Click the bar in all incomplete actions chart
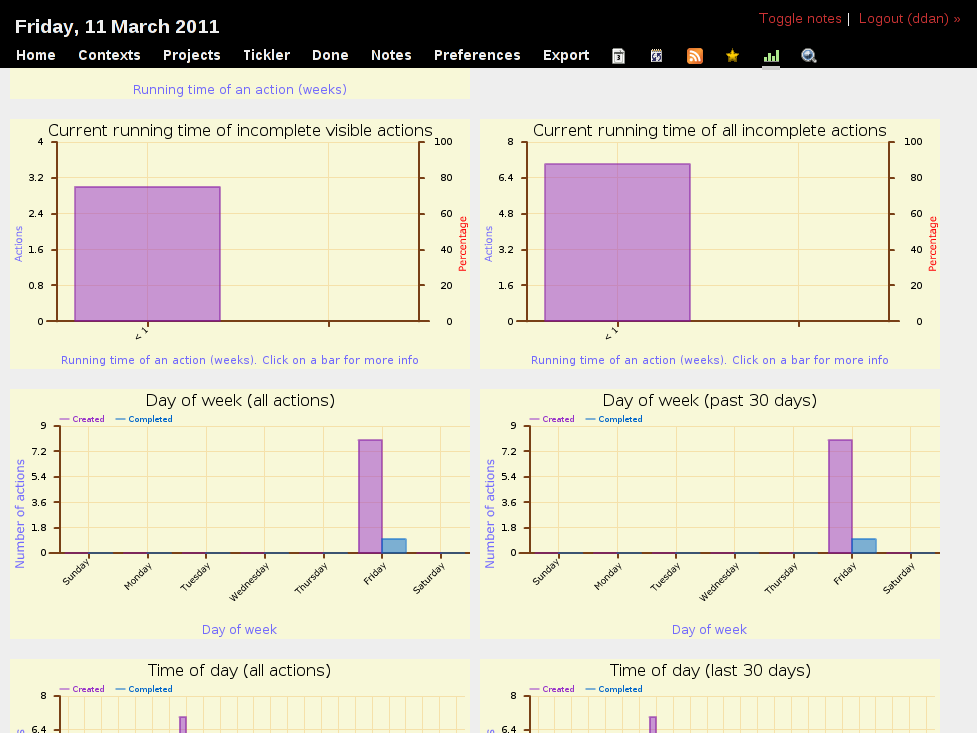977x733 pixels. [617, 242]
